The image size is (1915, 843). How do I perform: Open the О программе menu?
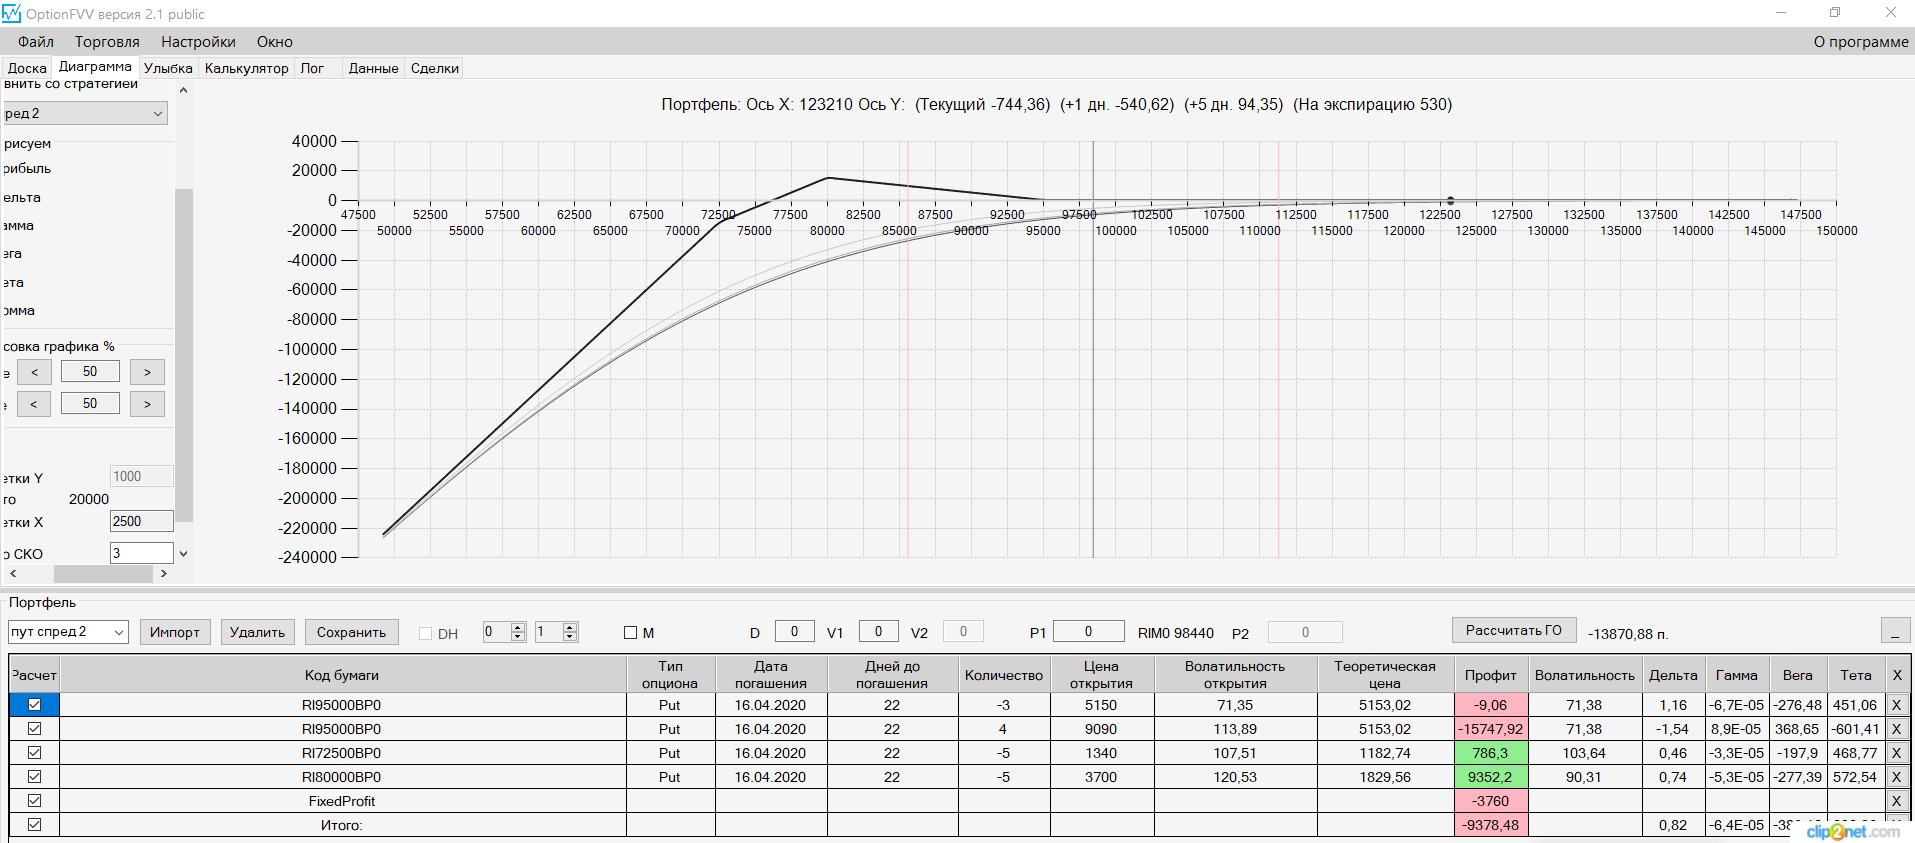coord(1861,42)
